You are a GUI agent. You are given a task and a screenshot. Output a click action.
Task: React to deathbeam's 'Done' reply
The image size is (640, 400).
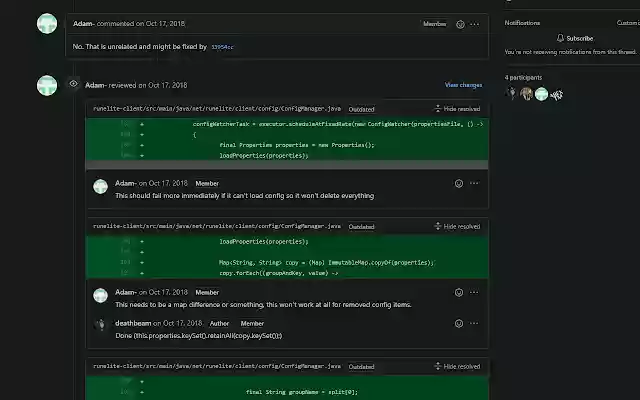click(x=459, y=324)
